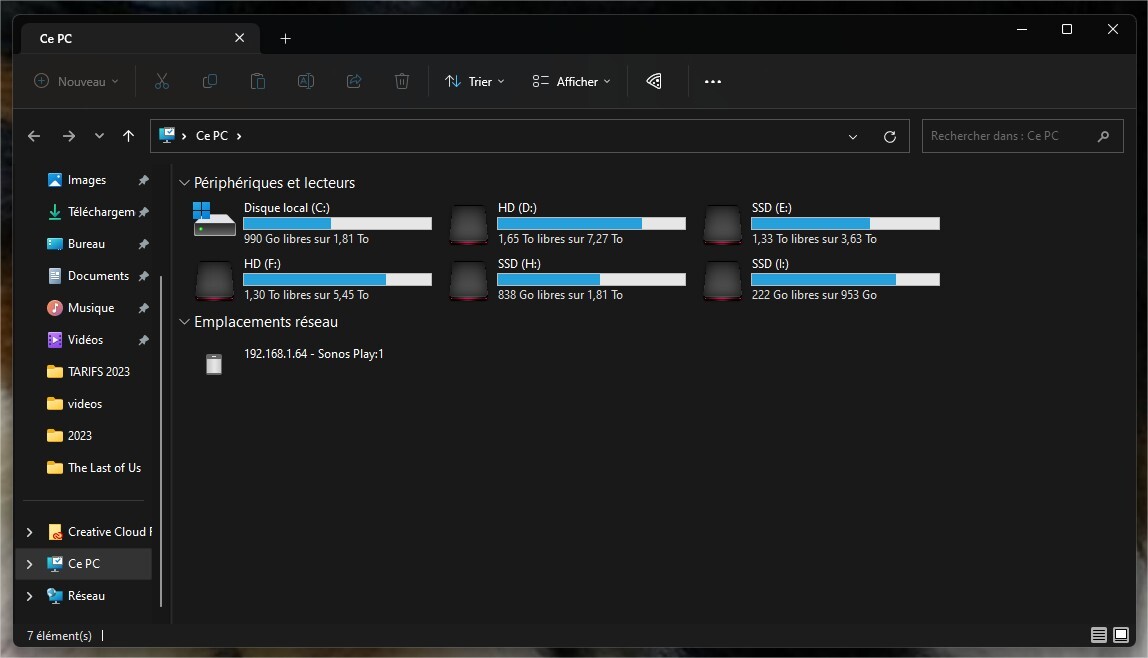This screenshot has width=1148, height=658.
Task: Click the PC icon in address bar
Action: 167,135
